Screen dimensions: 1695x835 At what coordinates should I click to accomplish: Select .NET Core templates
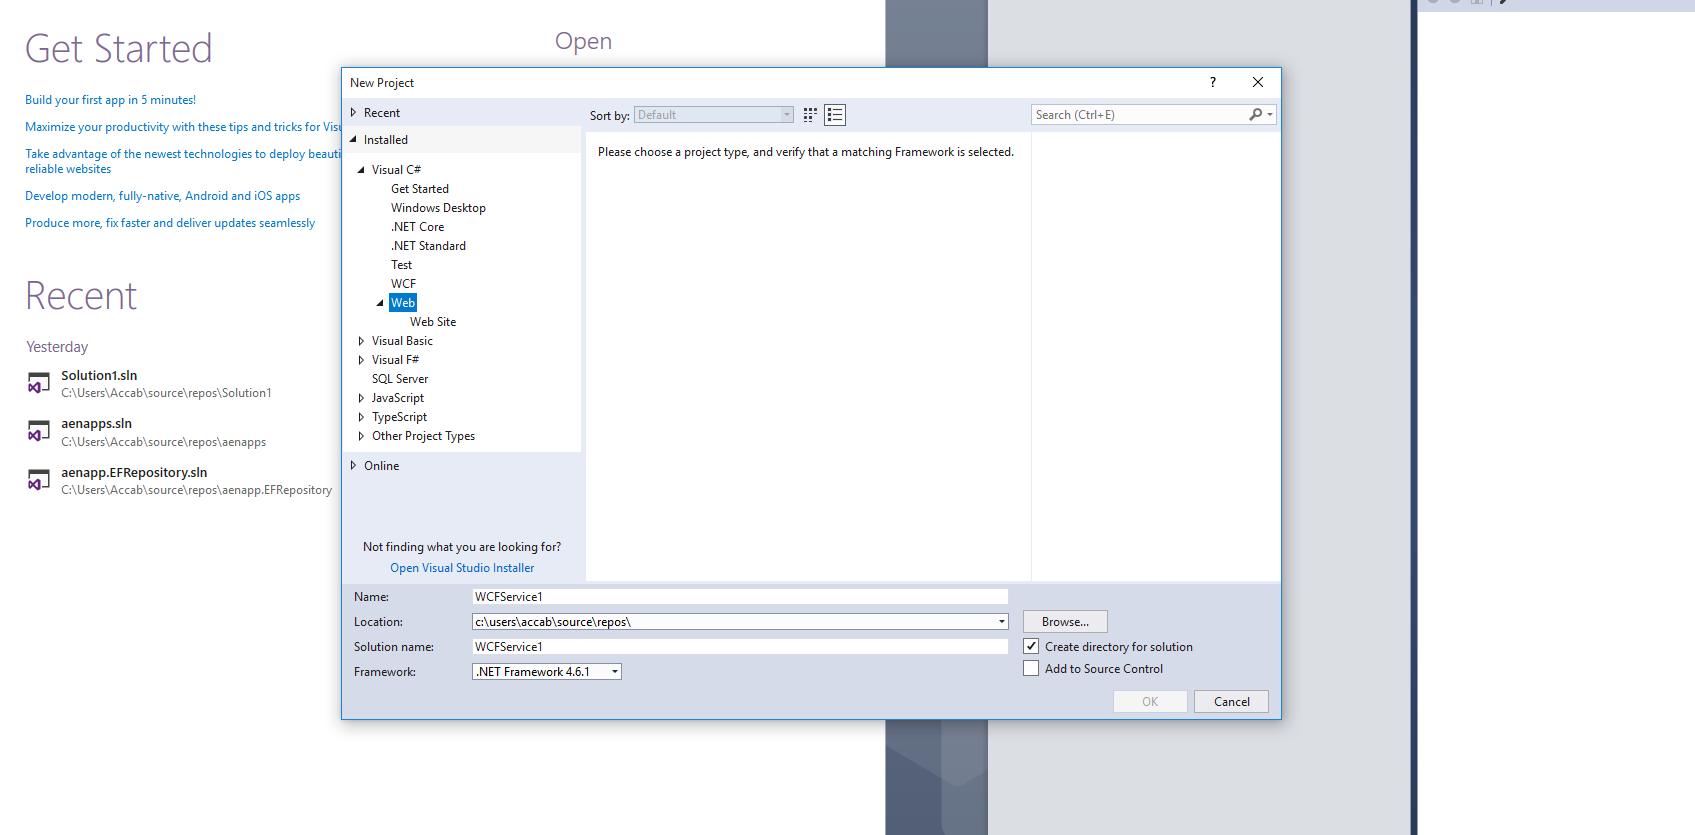point(417,227)
